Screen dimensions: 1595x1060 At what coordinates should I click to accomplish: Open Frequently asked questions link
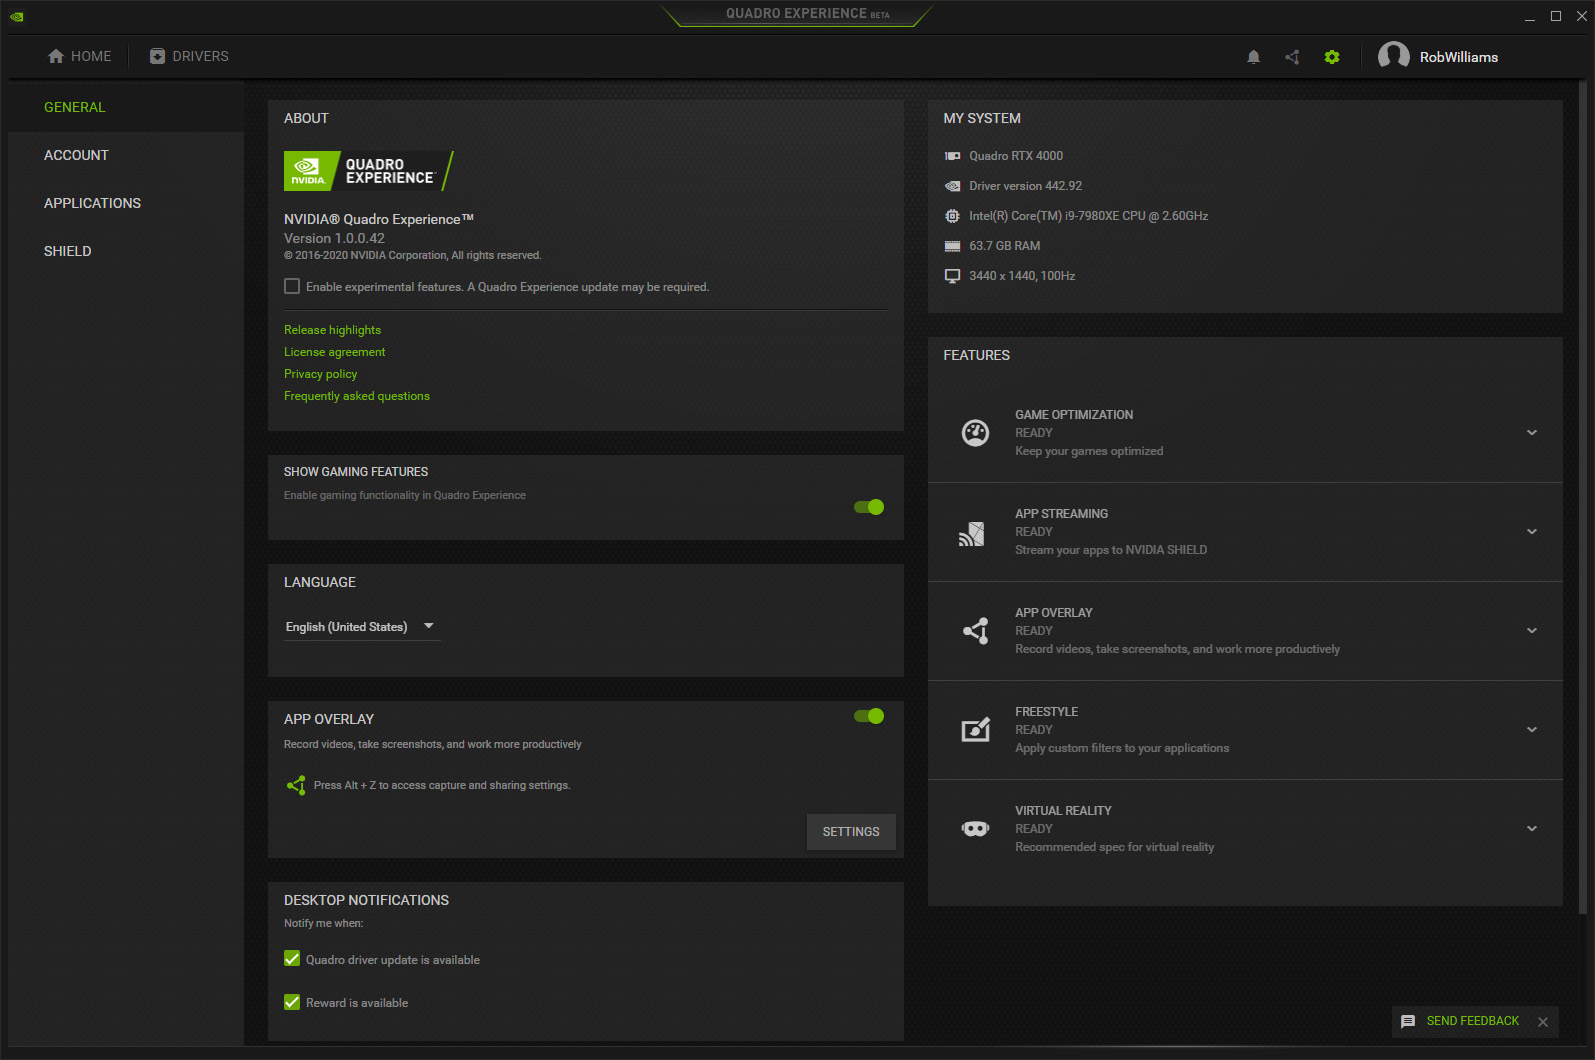point(357,396)
